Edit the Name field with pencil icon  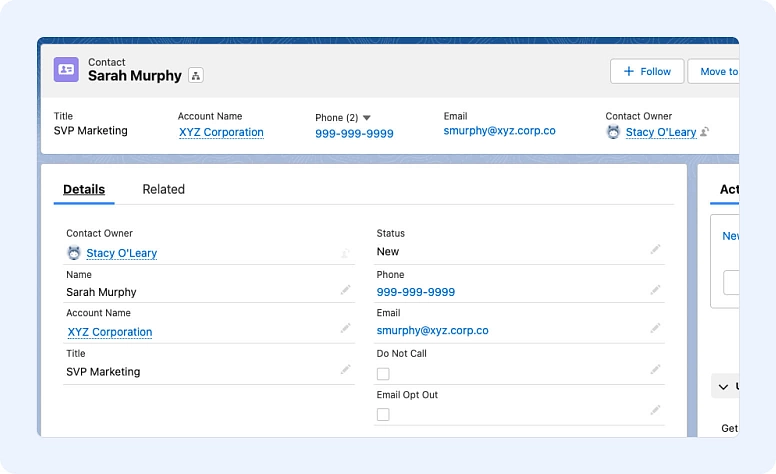[x=345, y=290]
